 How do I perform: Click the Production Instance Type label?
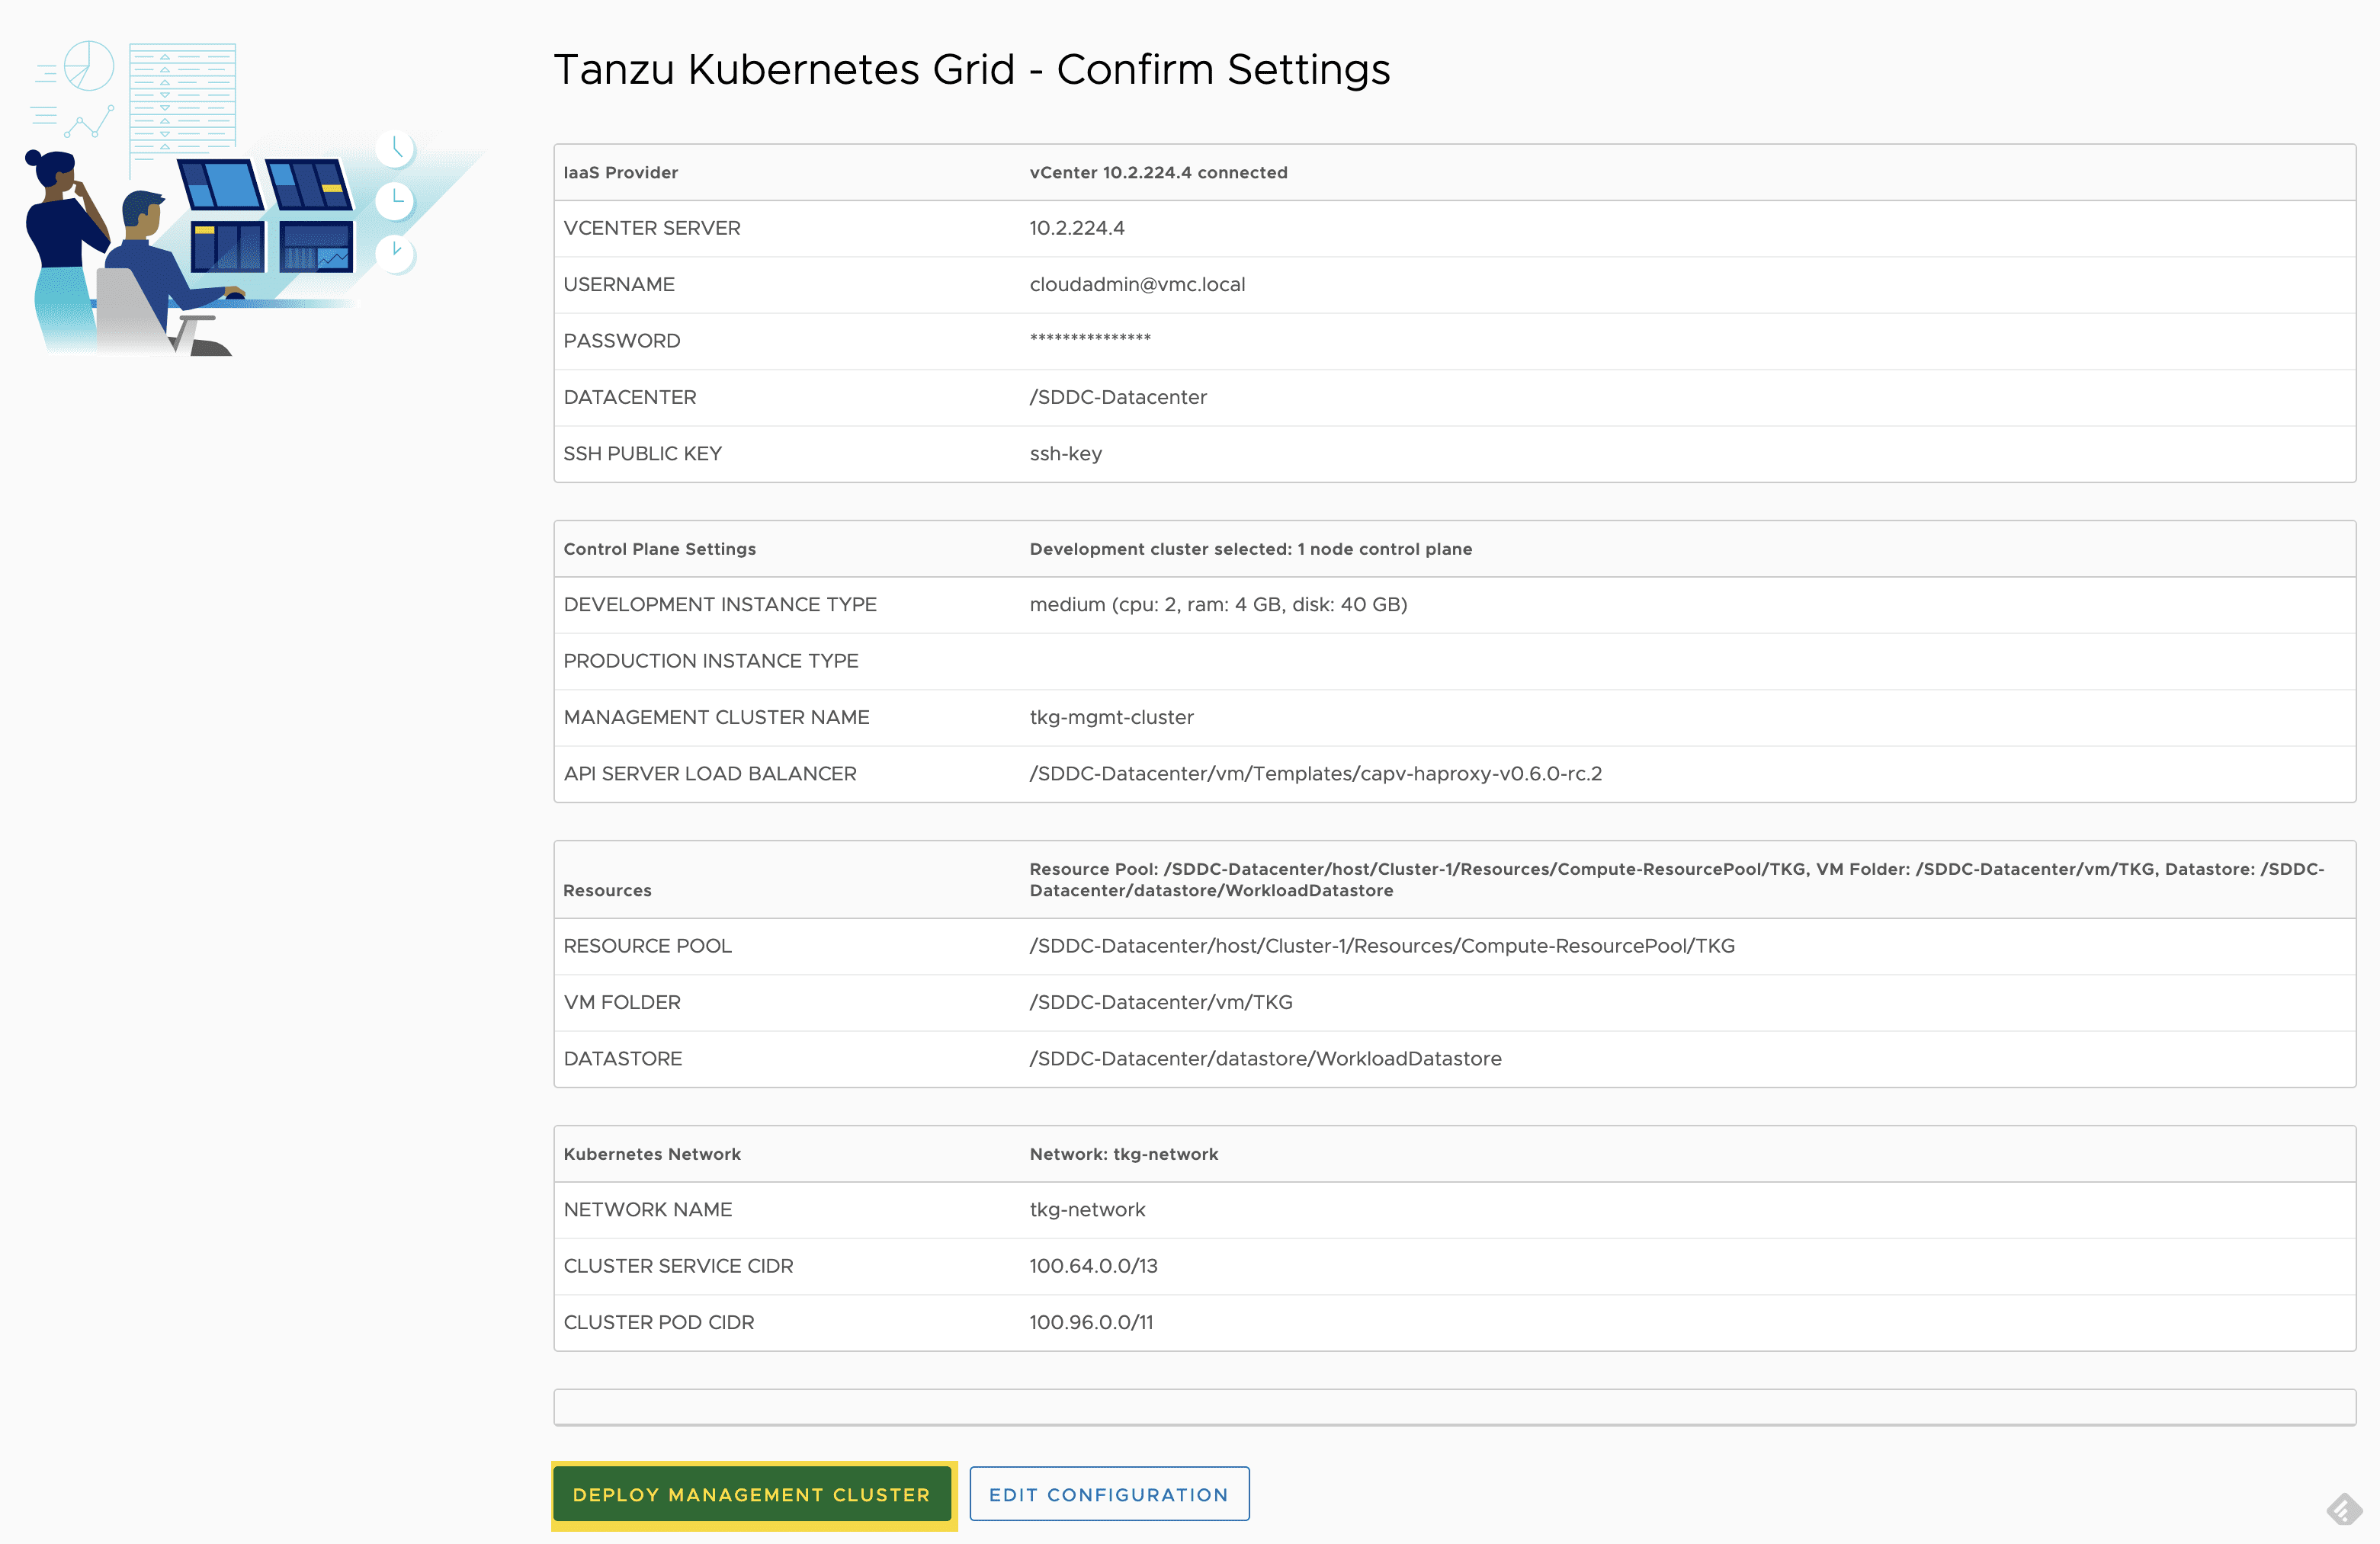(x=711, y=661)
